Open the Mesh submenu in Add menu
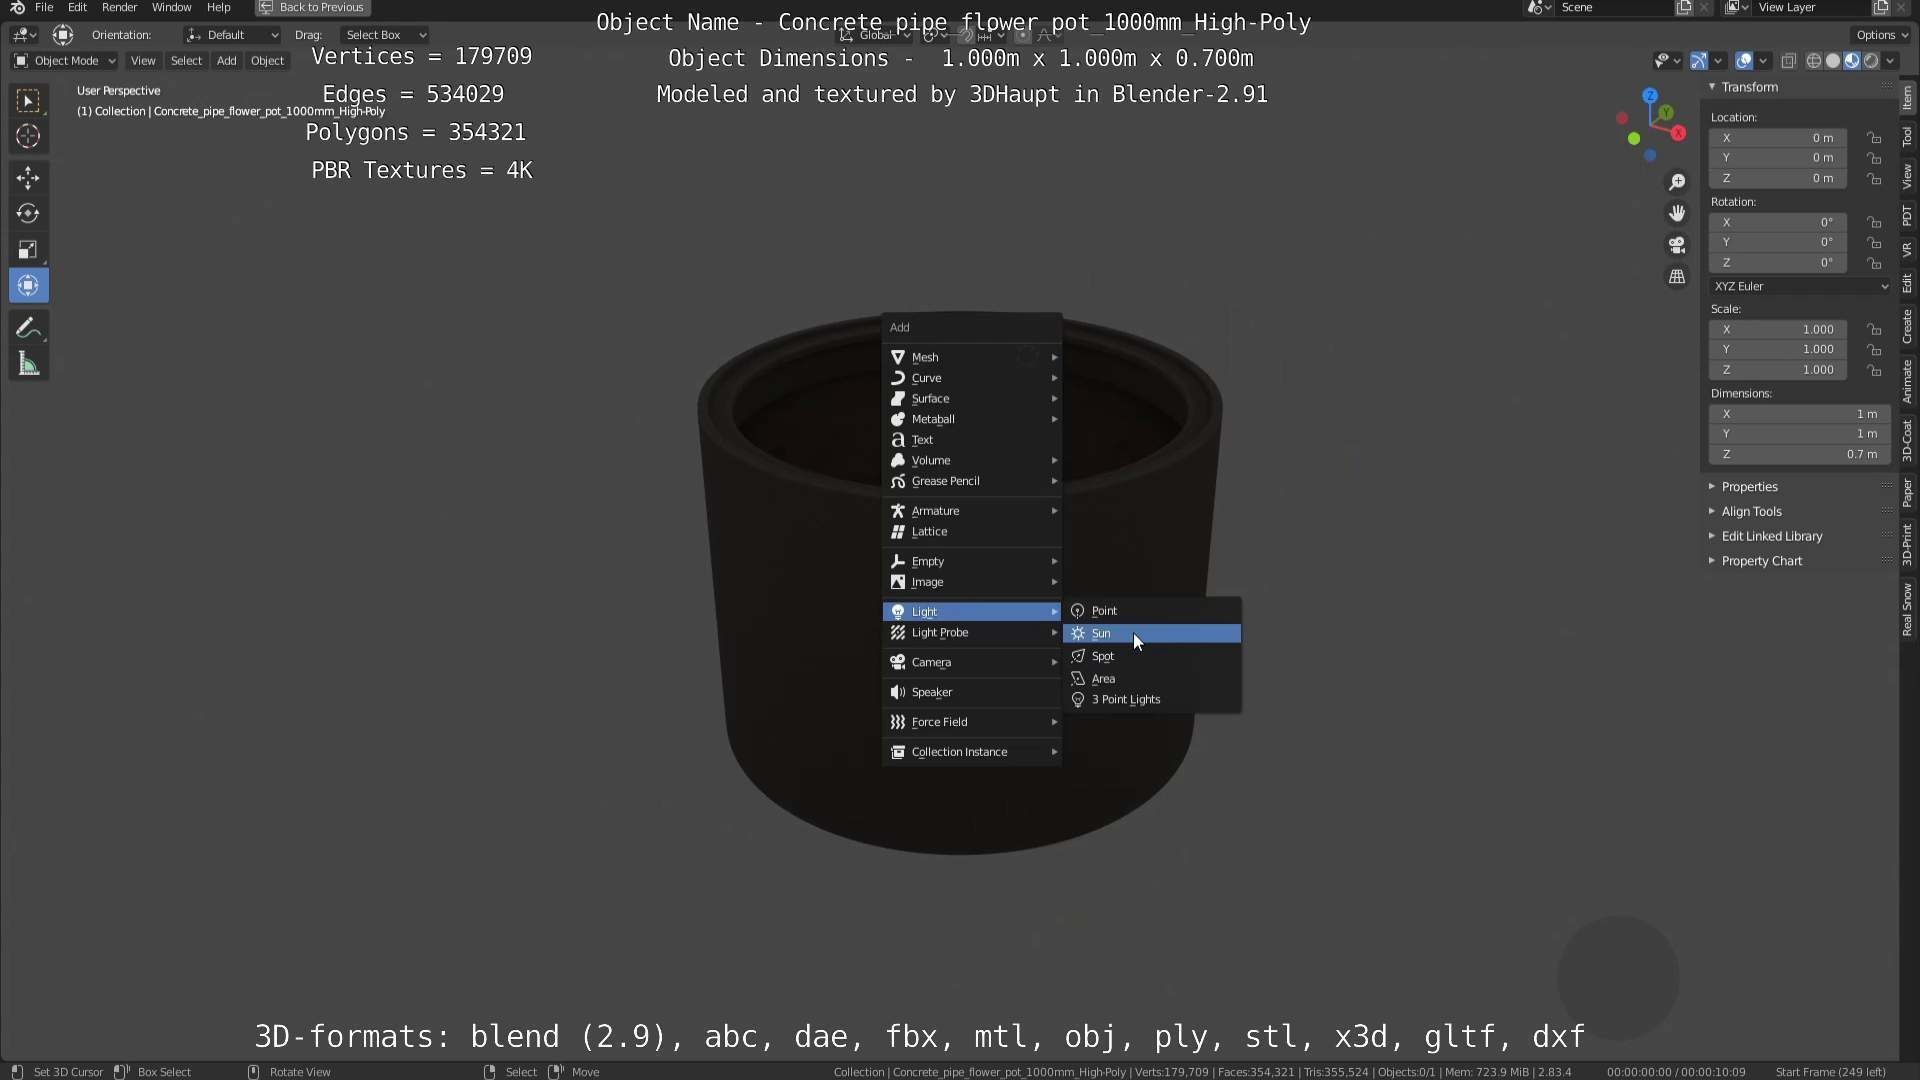The width and height of the screenshot is (1920, 1080). [x=972, y=357]
